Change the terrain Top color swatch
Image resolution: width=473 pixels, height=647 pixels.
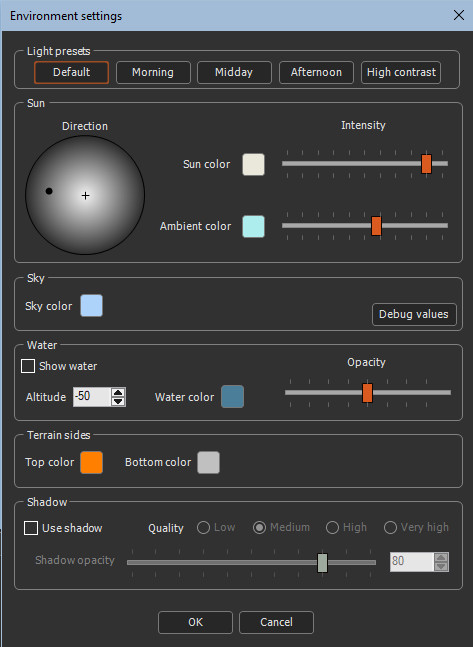point(91,462)
